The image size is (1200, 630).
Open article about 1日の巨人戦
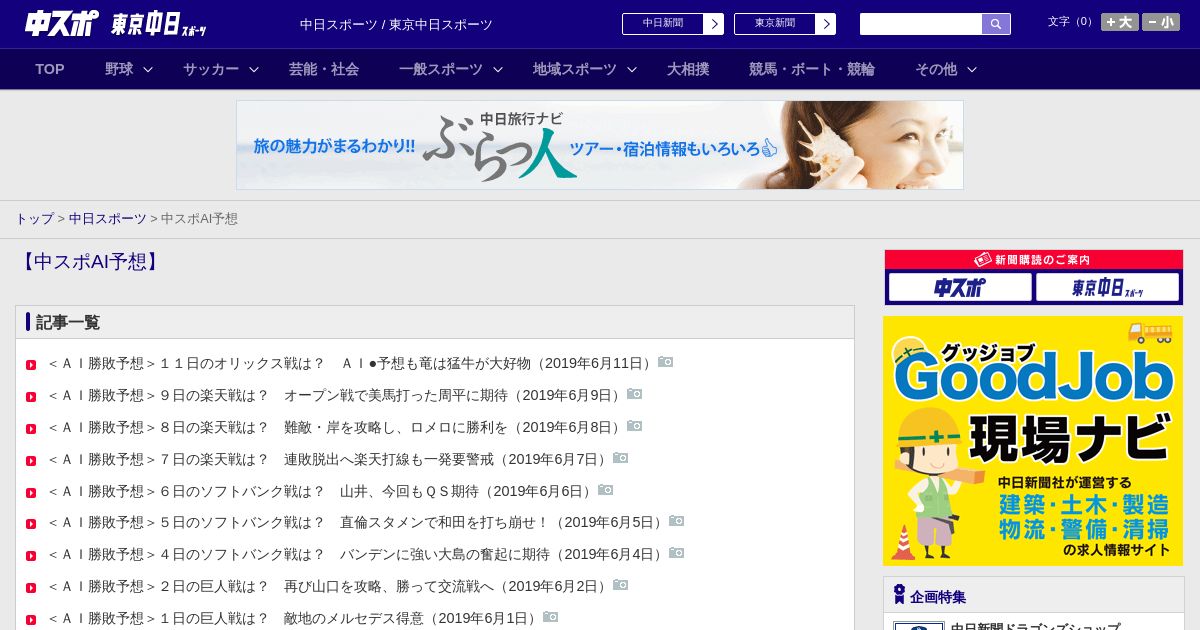tap(294, 618)
